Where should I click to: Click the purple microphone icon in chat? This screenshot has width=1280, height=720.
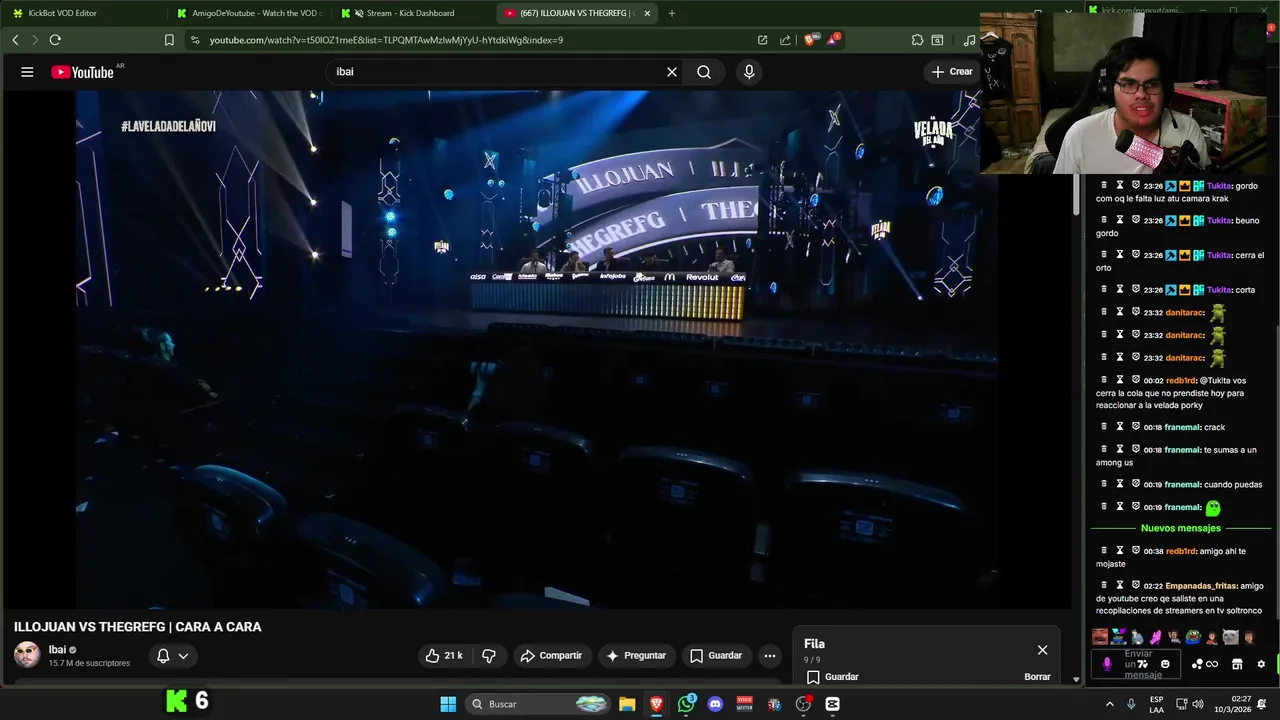point(1107,664)
